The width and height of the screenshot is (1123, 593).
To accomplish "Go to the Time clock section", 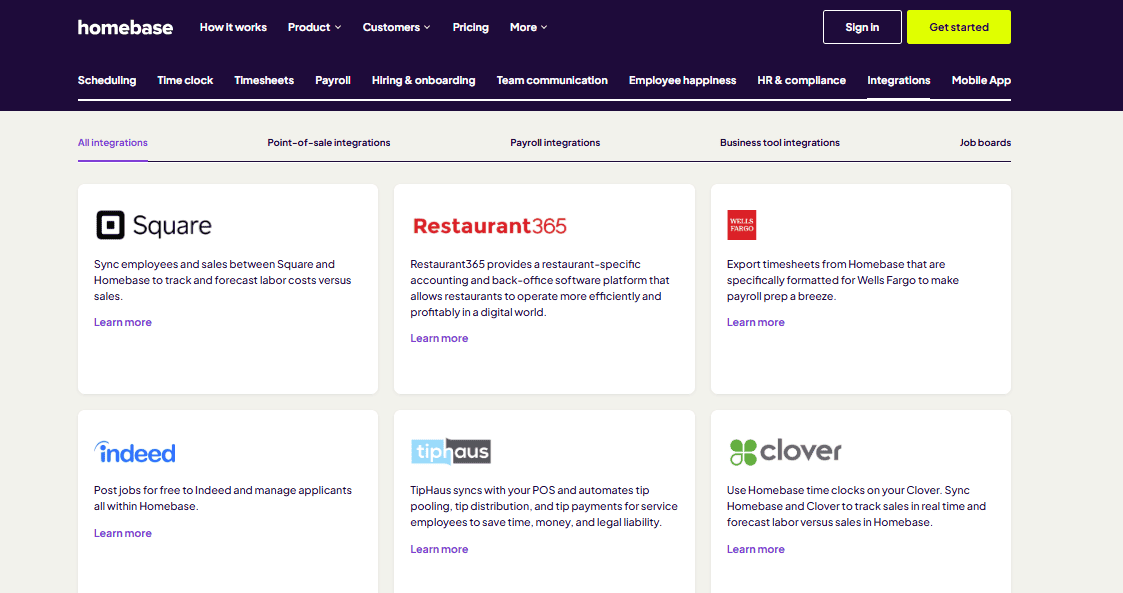I will point(185,80).
